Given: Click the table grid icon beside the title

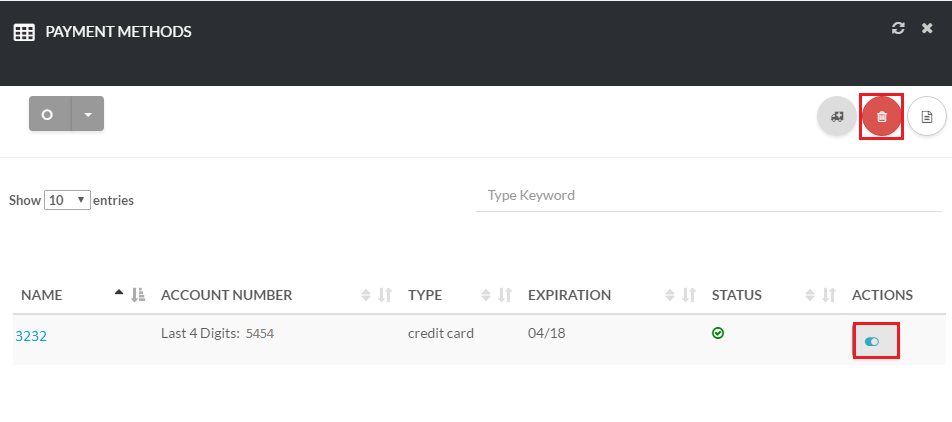Looking at the screenshot, I should point(24,32).
